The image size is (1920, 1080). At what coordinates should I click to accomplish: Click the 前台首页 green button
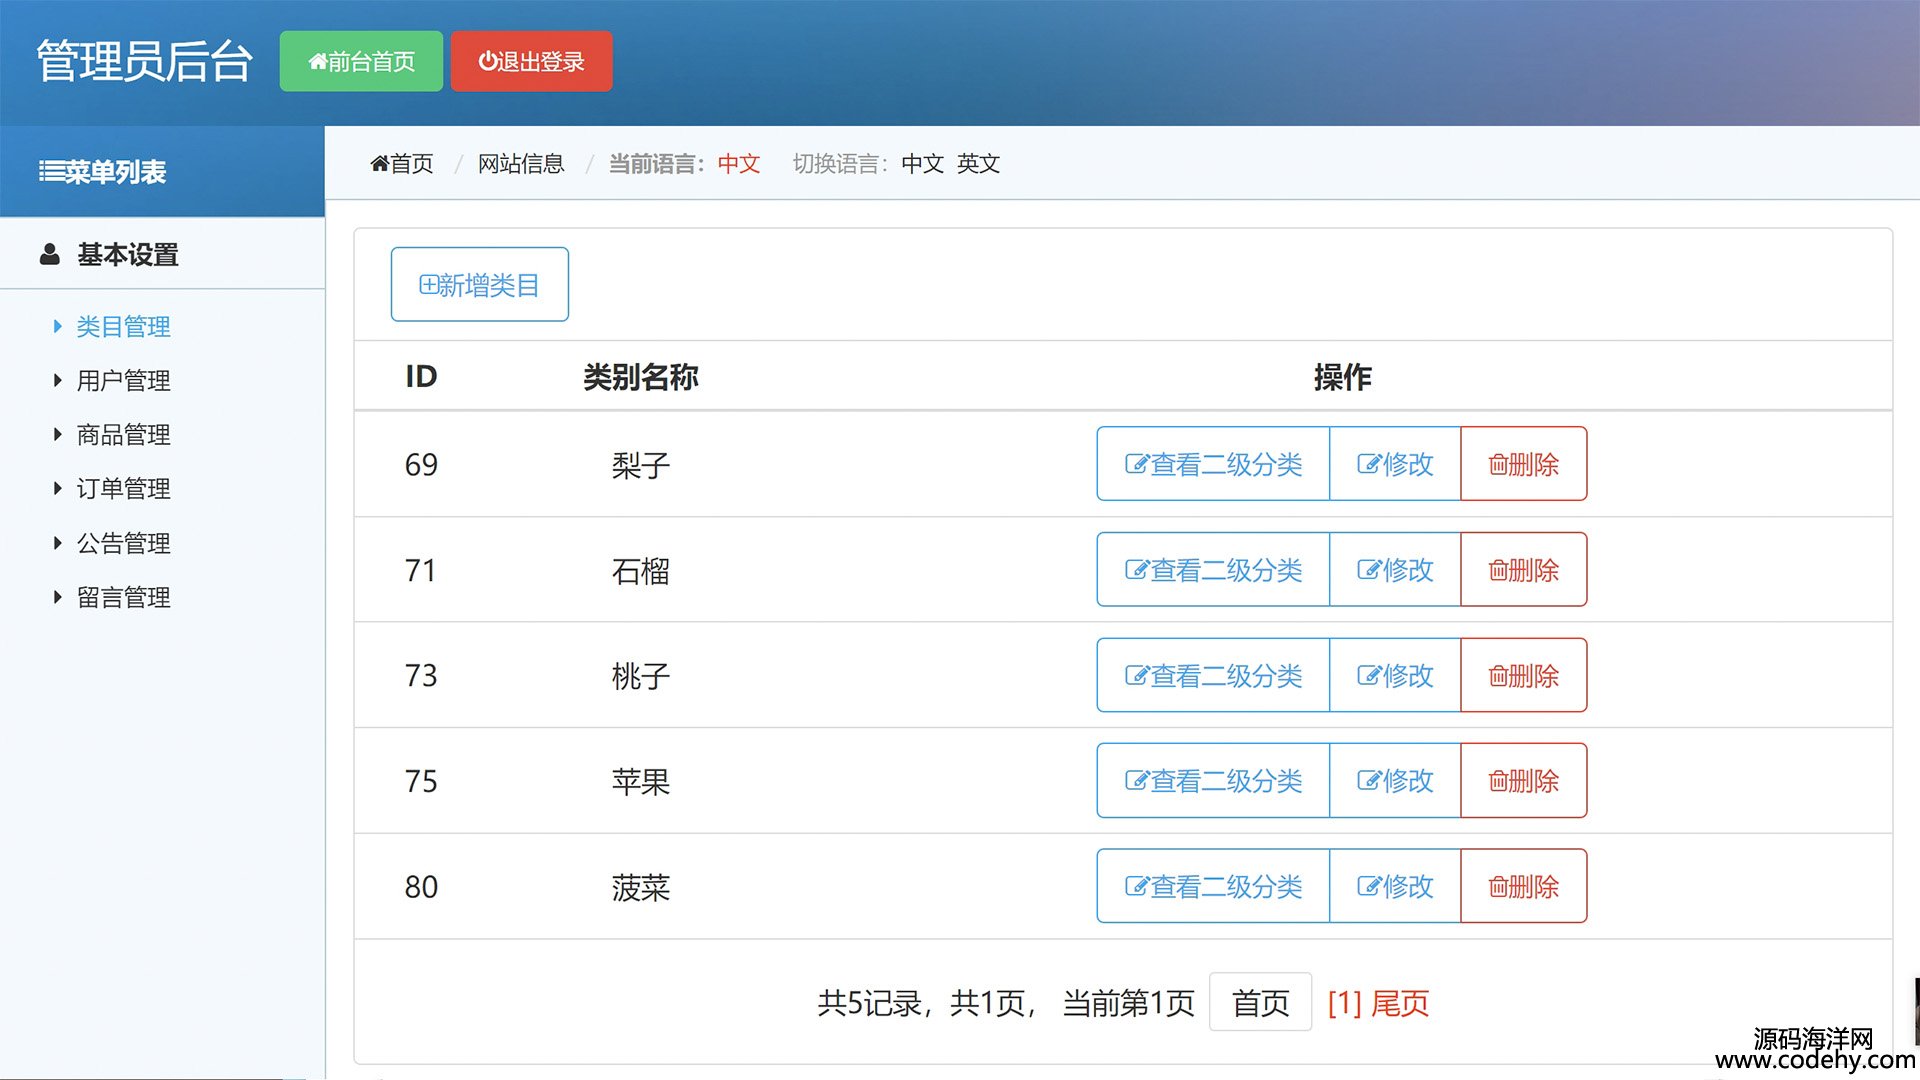pos(361,61)
